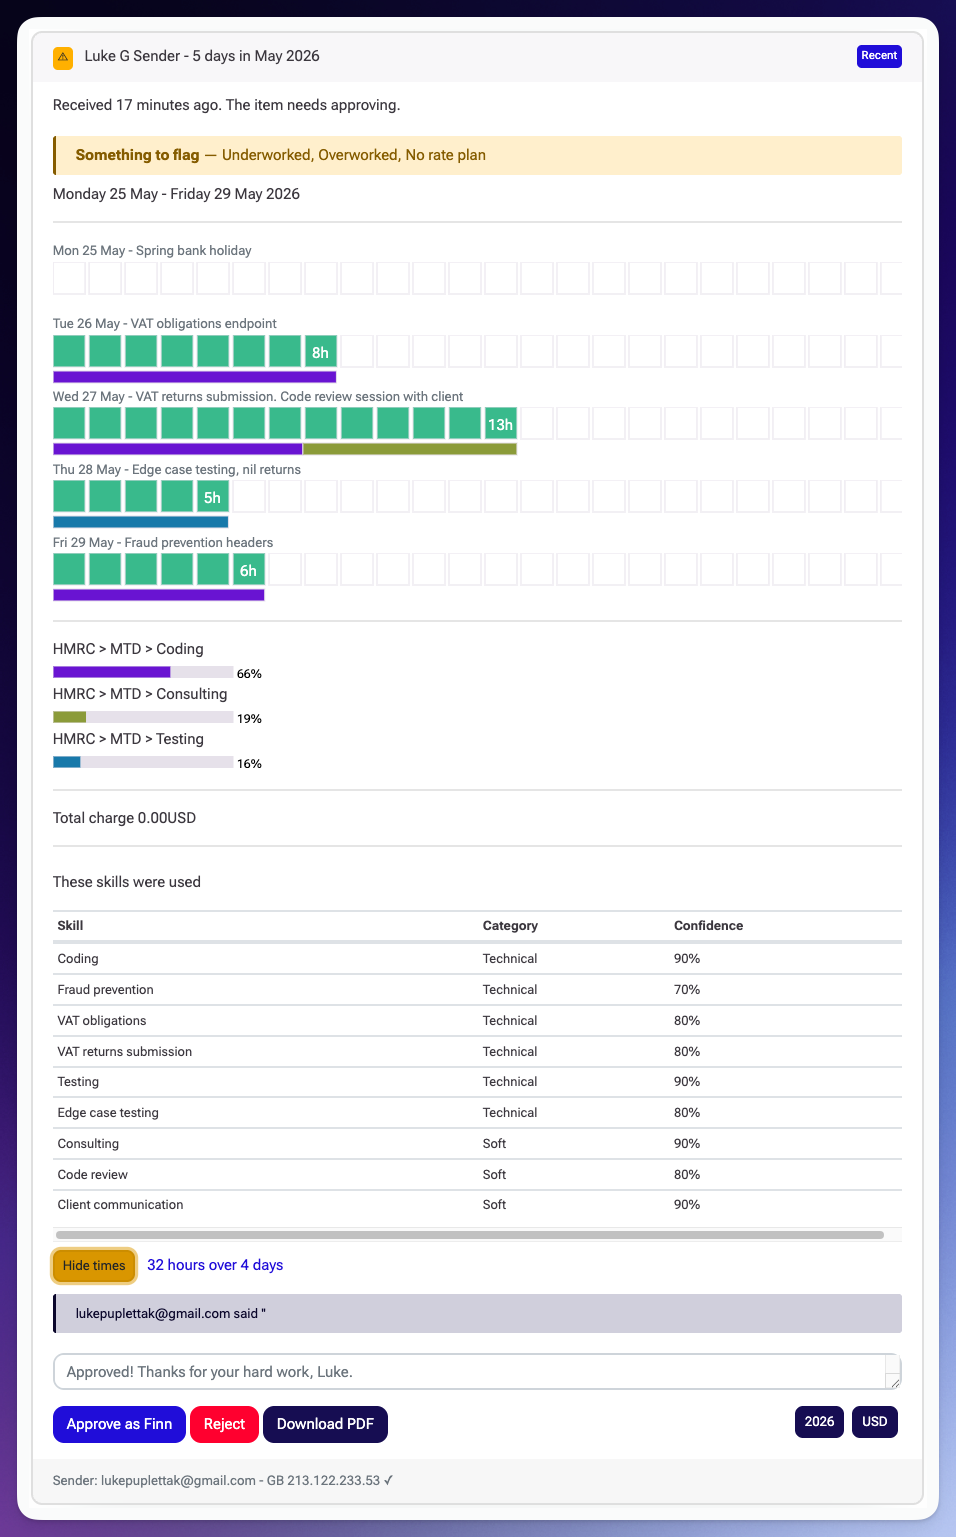Screen dimensions: 956x1537
Task: Click the 'lukepuplettak@gmail.com said' quote block
Action: [x=477, y=1314]
